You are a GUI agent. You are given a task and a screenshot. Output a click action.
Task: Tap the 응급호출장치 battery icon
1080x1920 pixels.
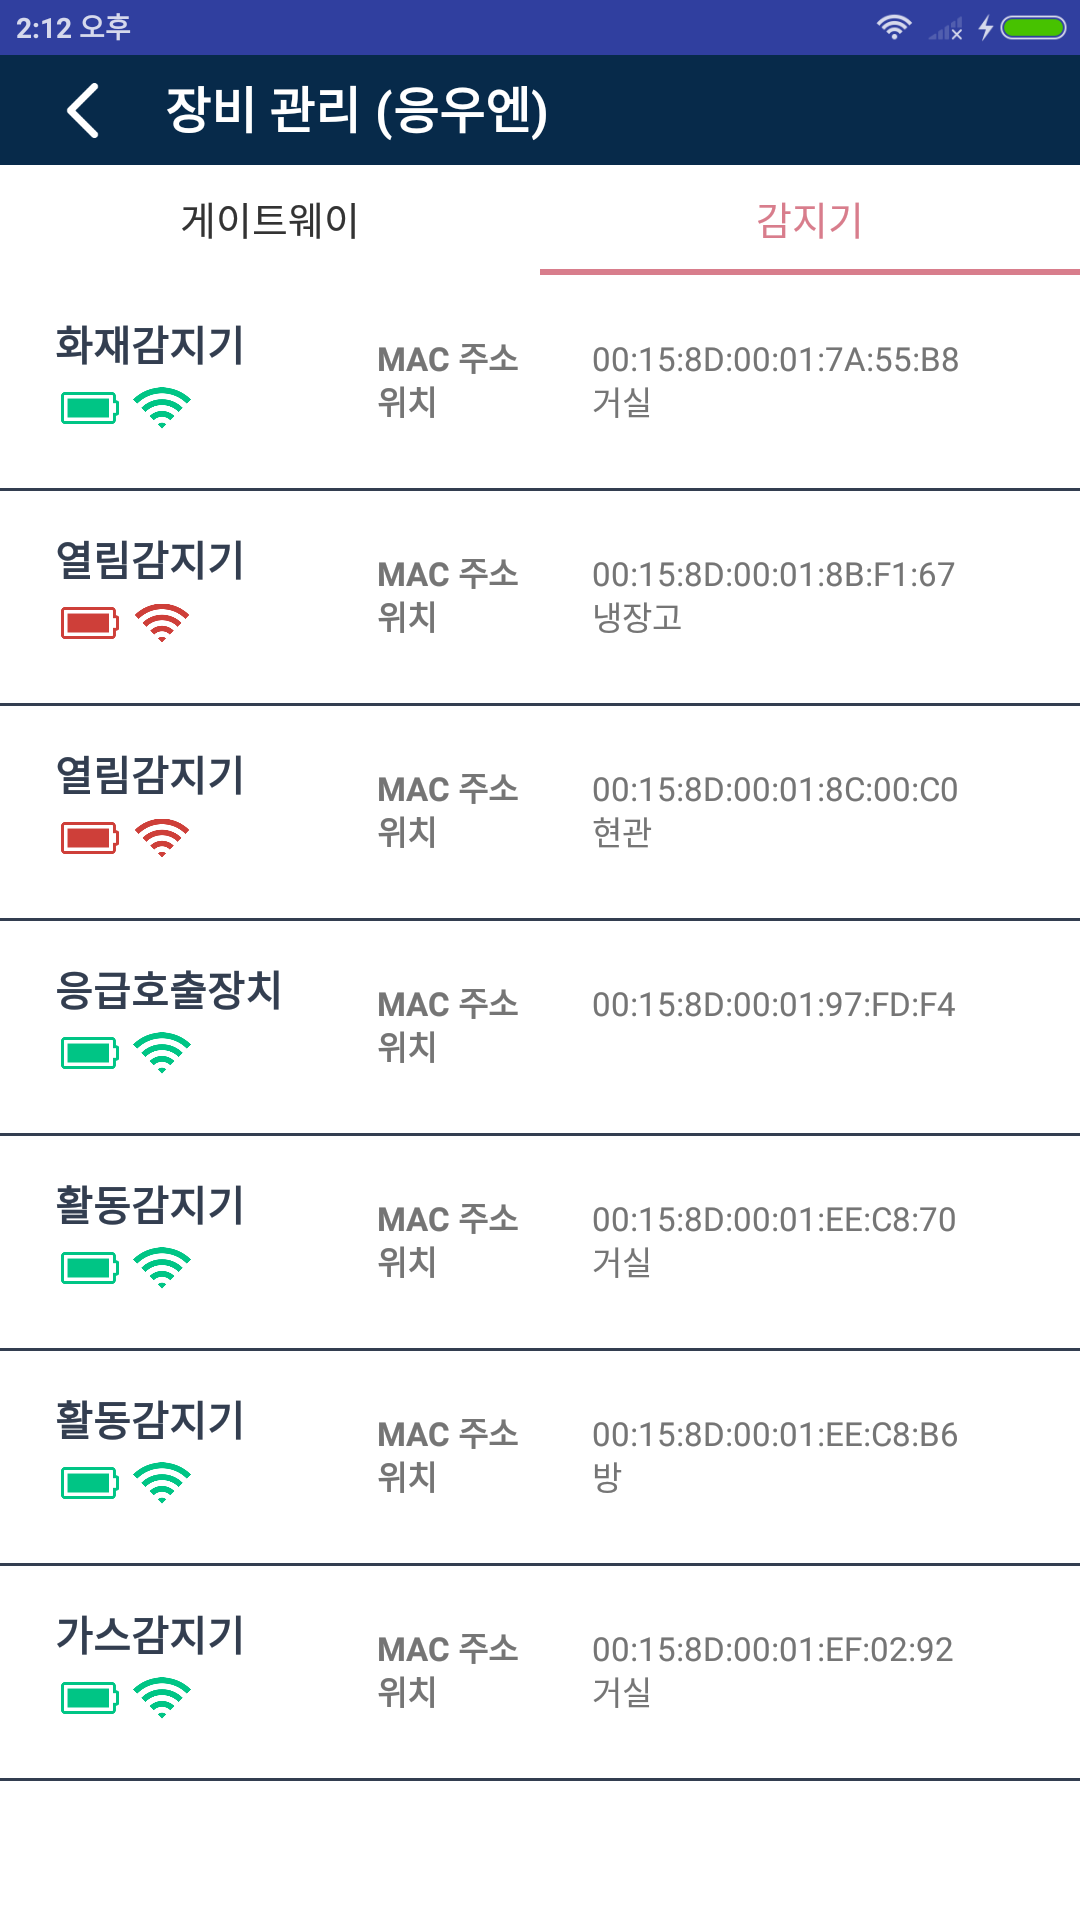click(90, 1053)
